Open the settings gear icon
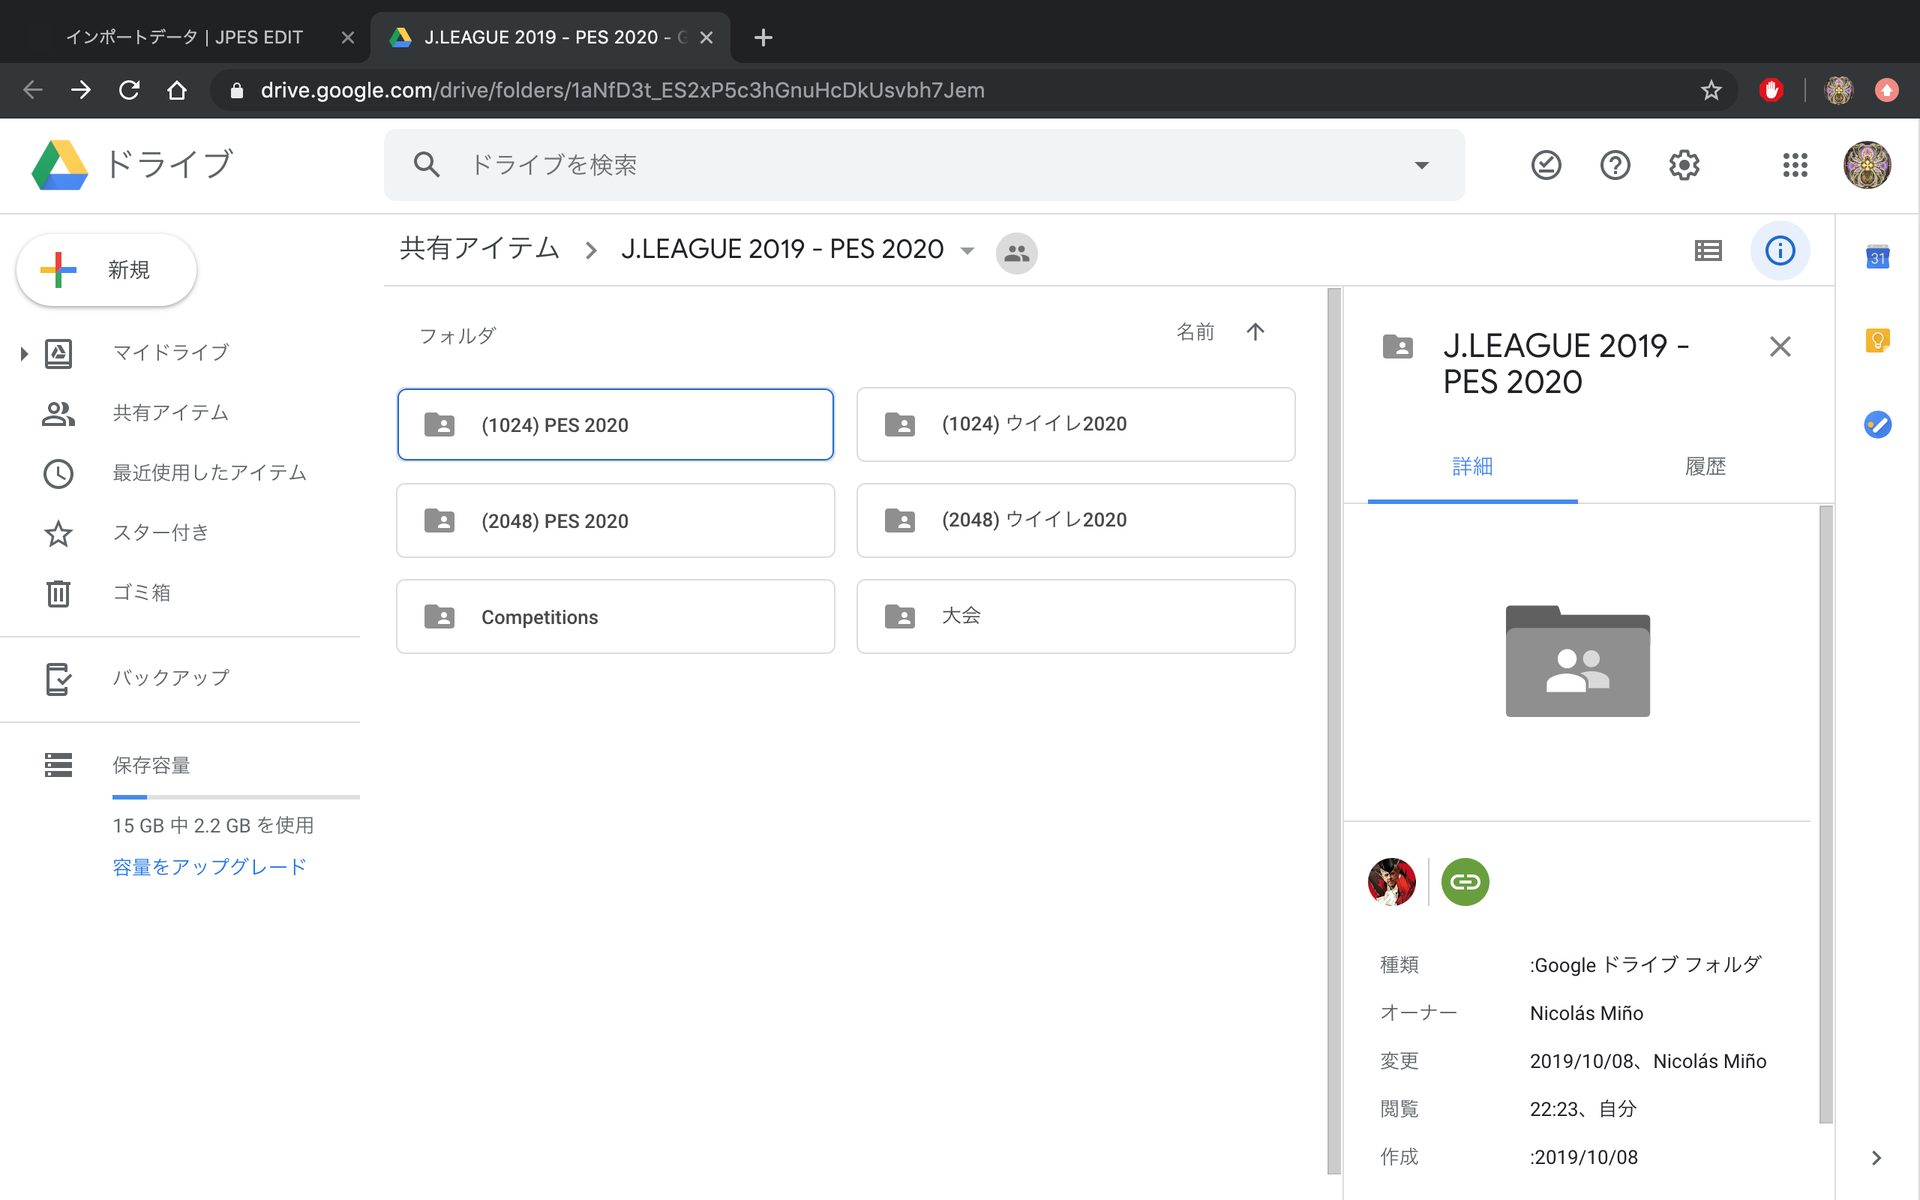The height and width of the screenshot is (1200, 1920). (1684, 165)
